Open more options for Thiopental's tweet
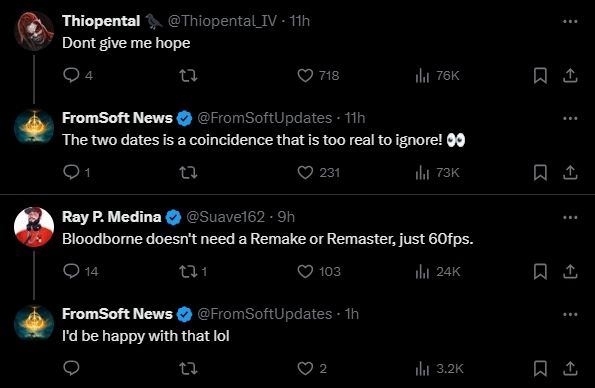The width and height of the screenshot is (595, 388). click(570, 21)
